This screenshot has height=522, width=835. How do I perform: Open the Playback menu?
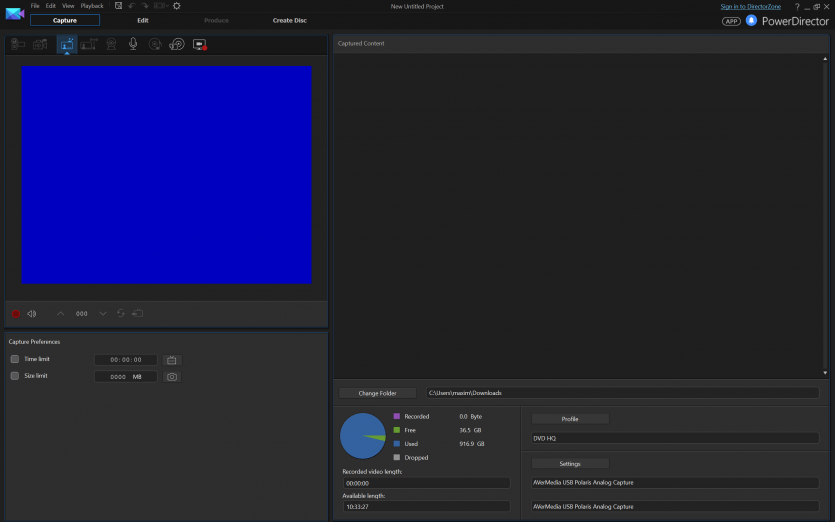[x=92, y=6]
